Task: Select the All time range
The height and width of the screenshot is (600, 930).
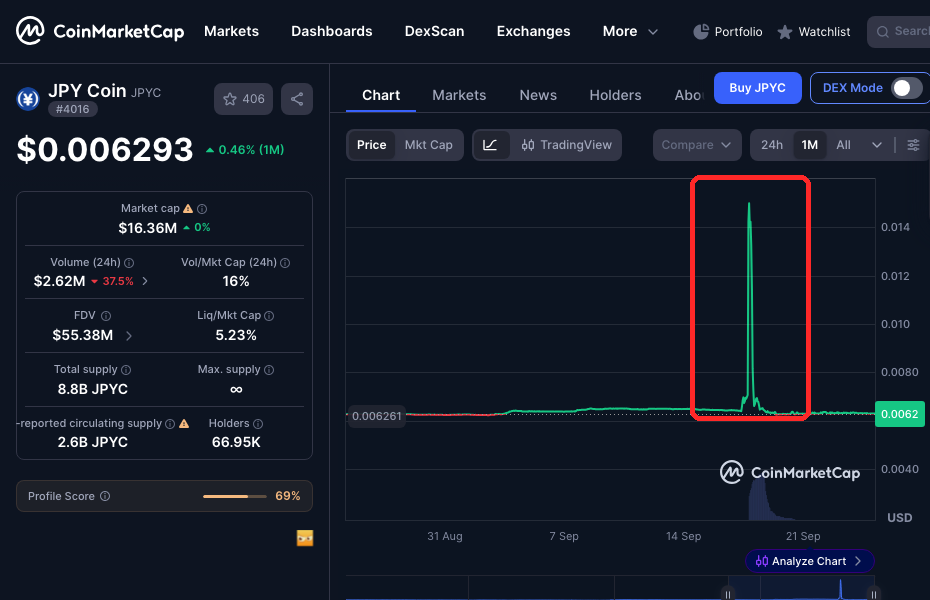Action: click(843, 145)
